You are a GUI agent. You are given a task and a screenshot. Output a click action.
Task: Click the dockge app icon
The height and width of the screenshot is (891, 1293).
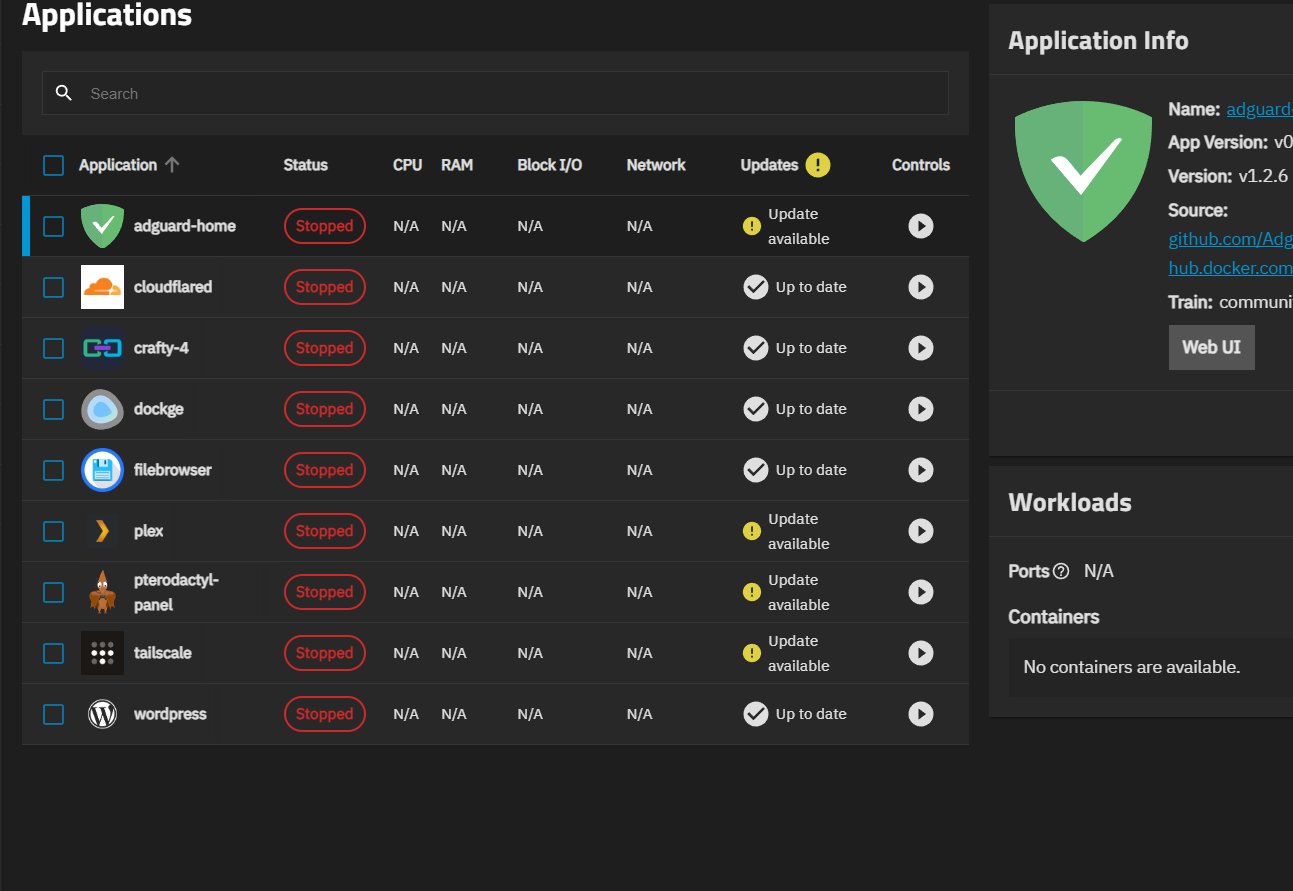(102, 409)
